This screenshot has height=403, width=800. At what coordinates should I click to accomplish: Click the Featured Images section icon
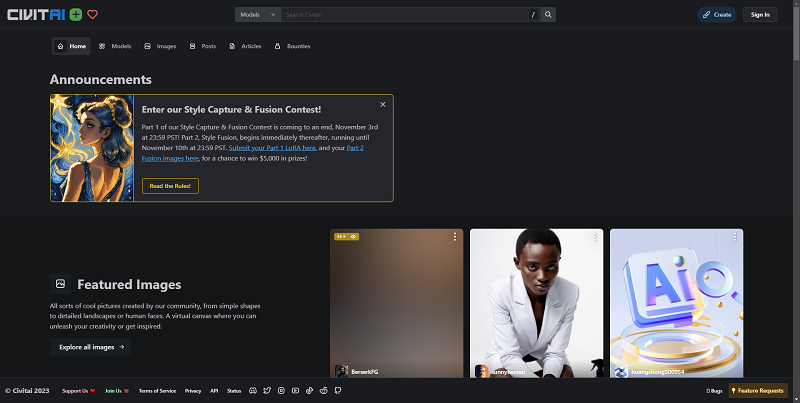tap(60, 284)
